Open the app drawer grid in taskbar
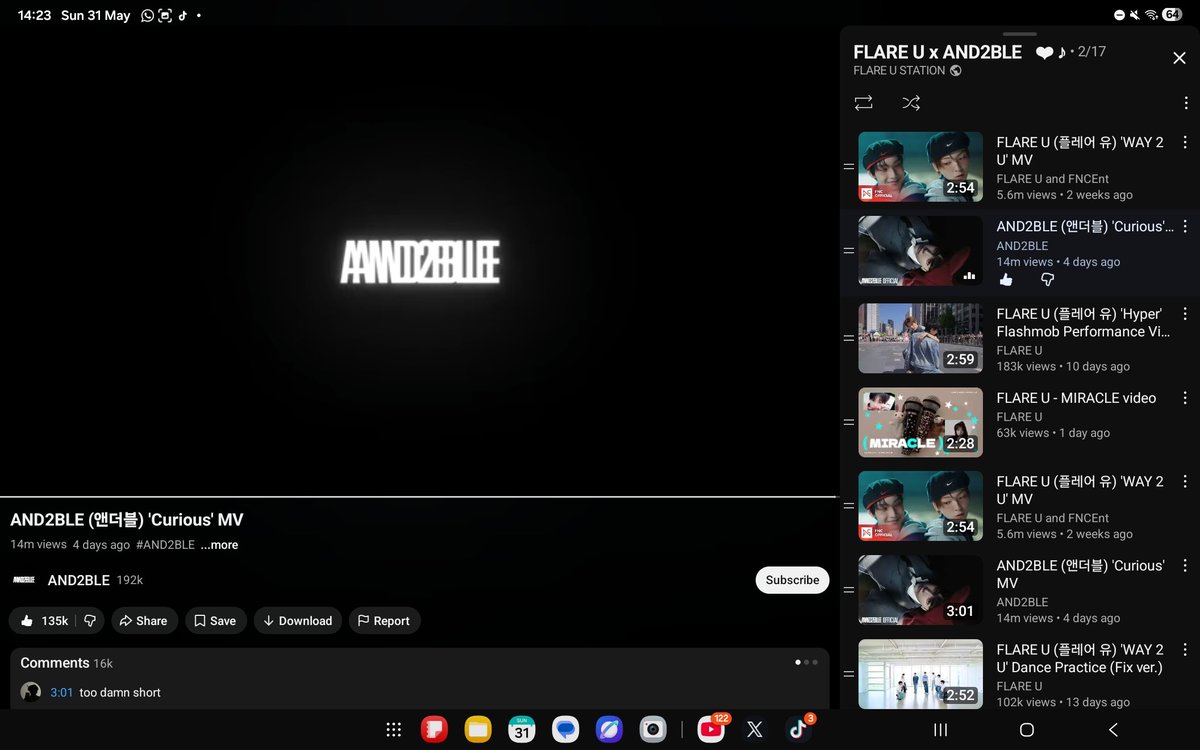 point(394,730)
